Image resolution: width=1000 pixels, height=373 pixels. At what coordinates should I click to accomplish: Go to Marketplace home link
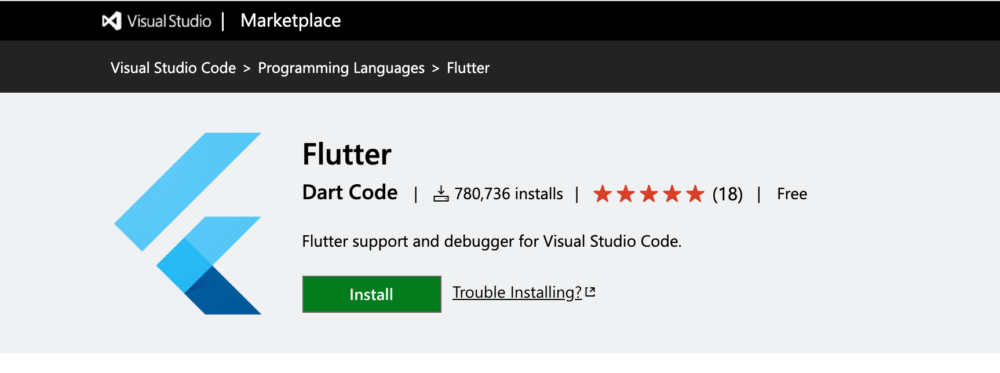point(290,21)
